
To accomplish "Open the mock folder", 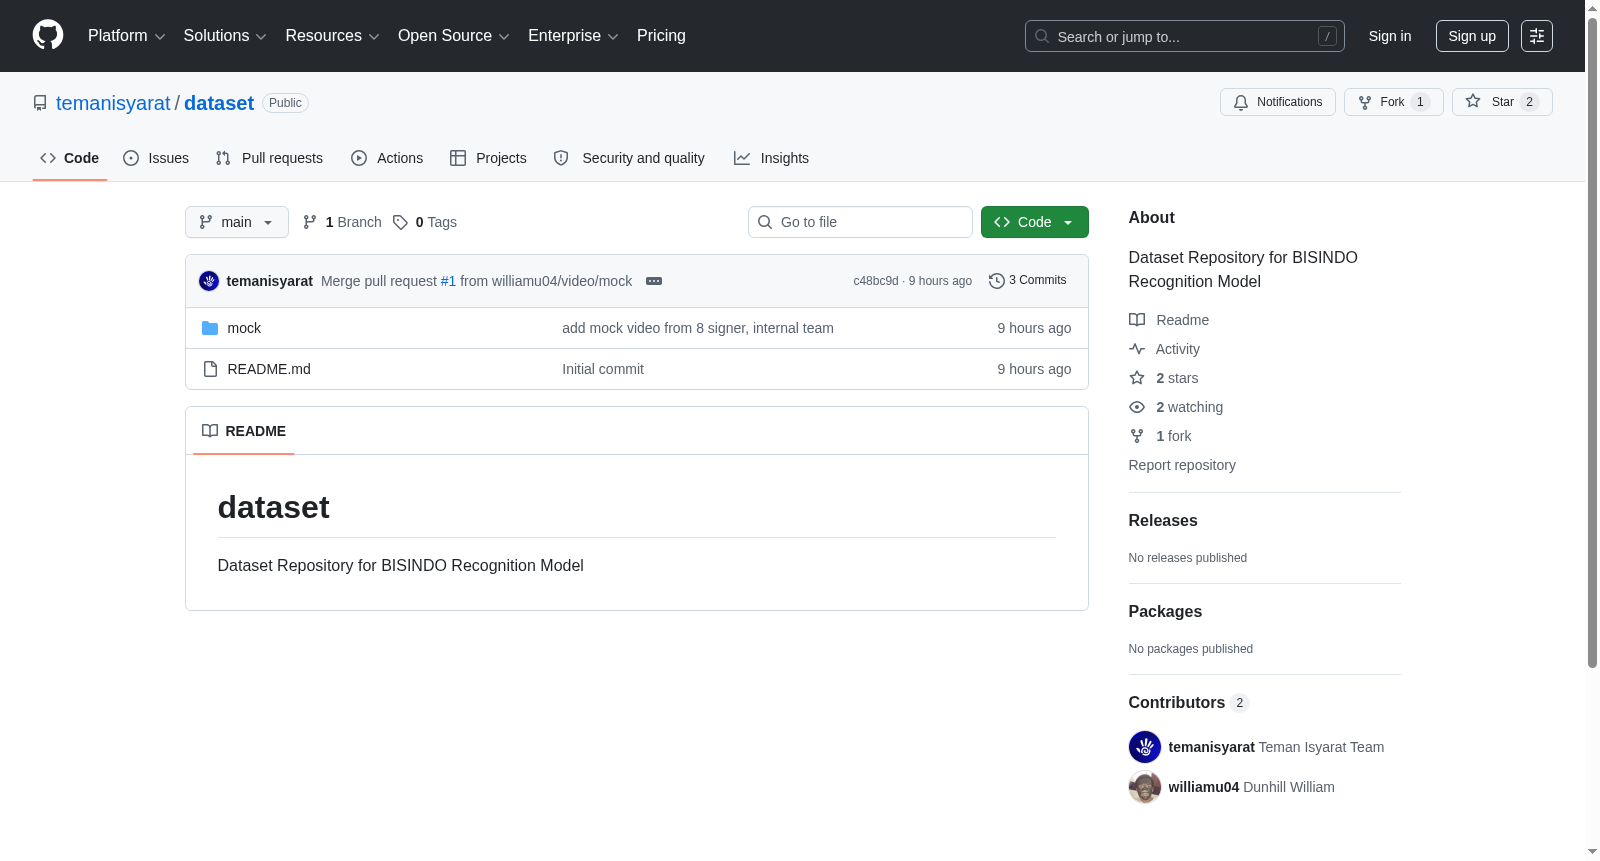I will click(x=244, y=328).
